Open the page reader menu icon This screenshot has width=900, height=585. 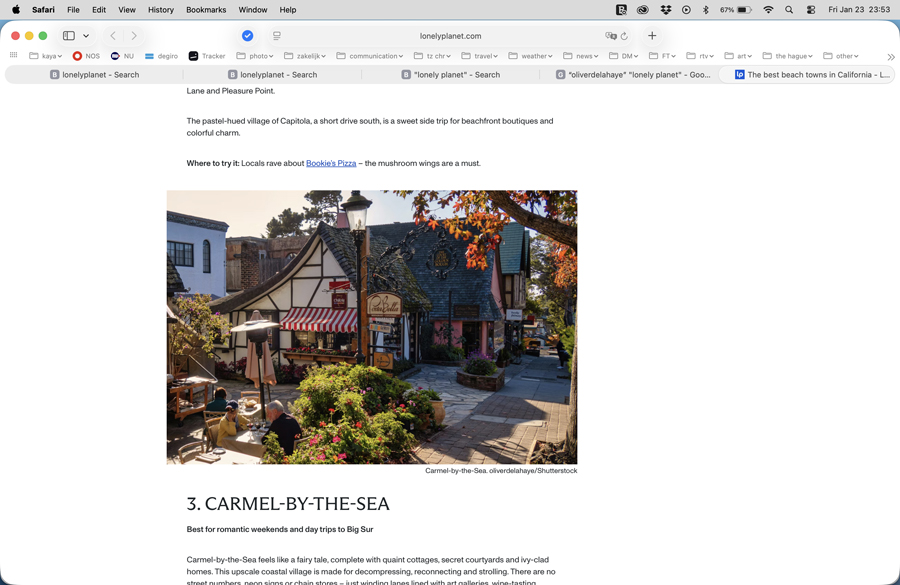click(277, 36)
